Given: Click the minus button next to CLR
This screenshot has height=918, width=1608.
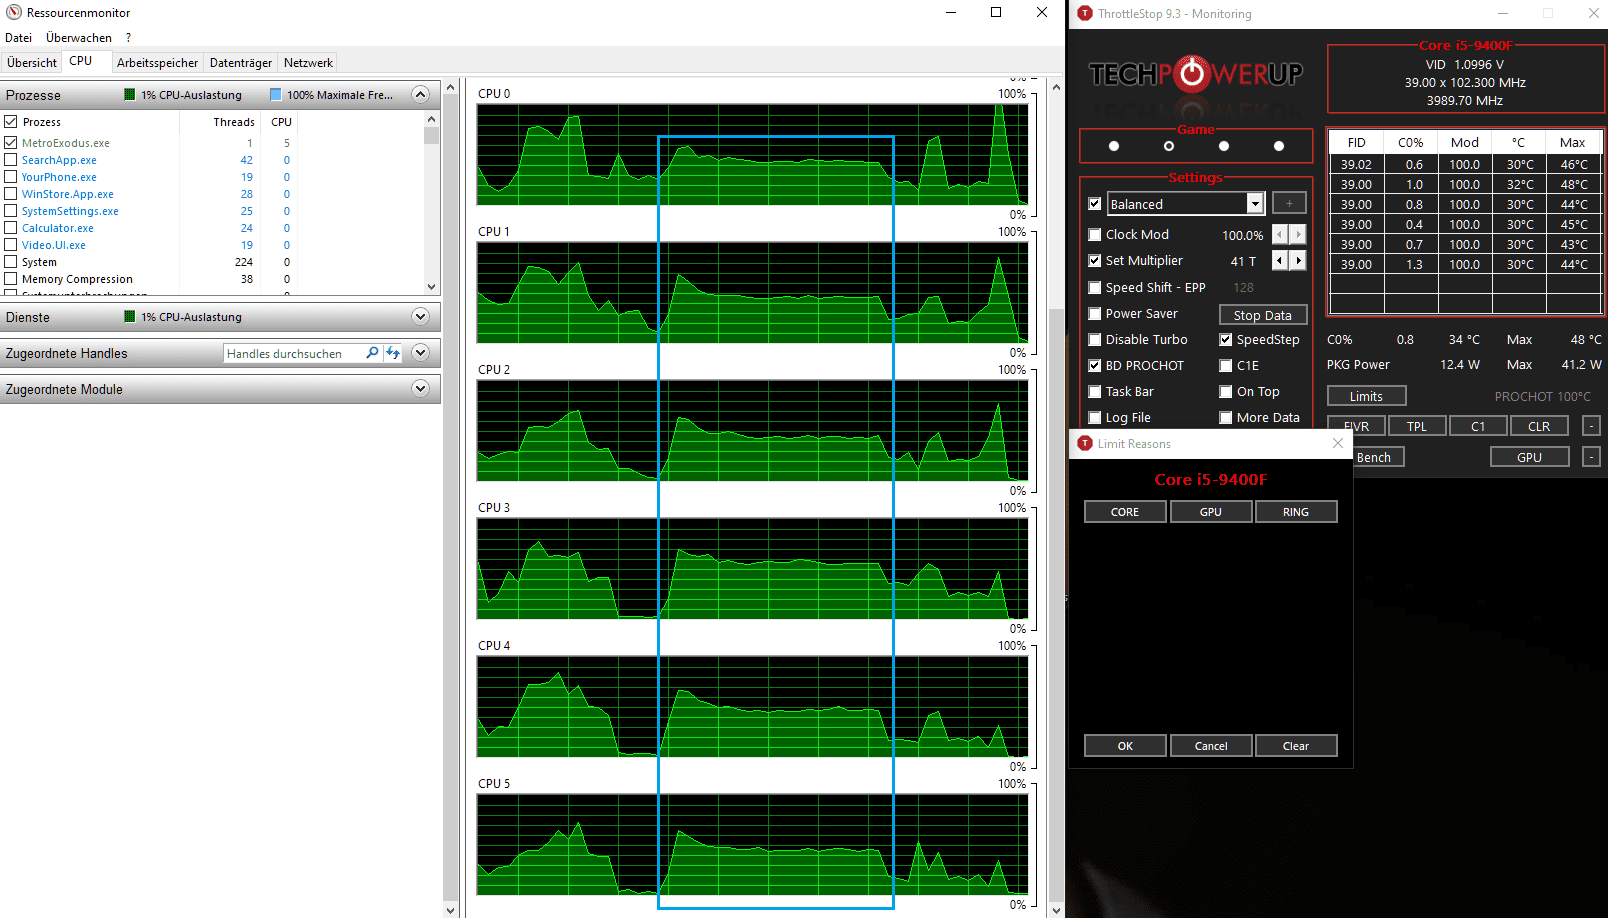Looking at the screenshot, I should pos(1591,426).
